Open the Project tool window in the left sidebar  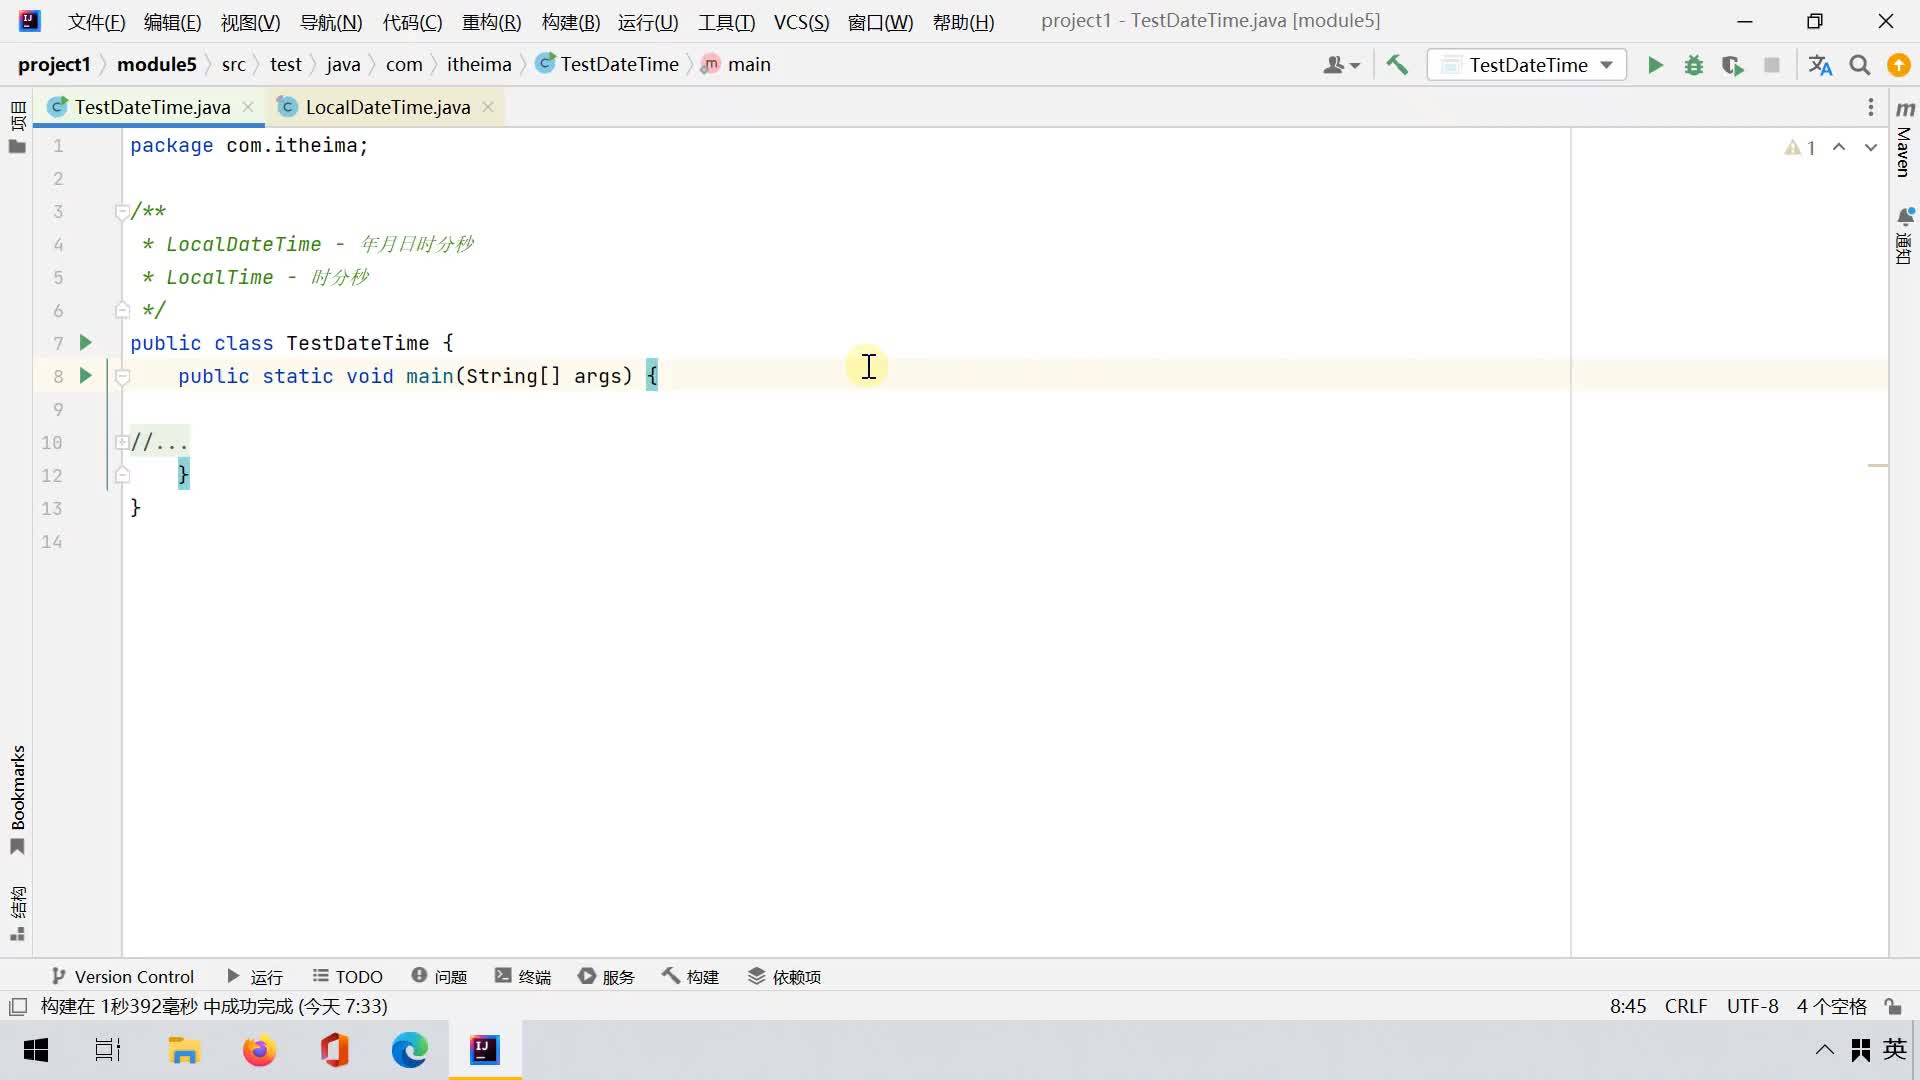[17, 127]
